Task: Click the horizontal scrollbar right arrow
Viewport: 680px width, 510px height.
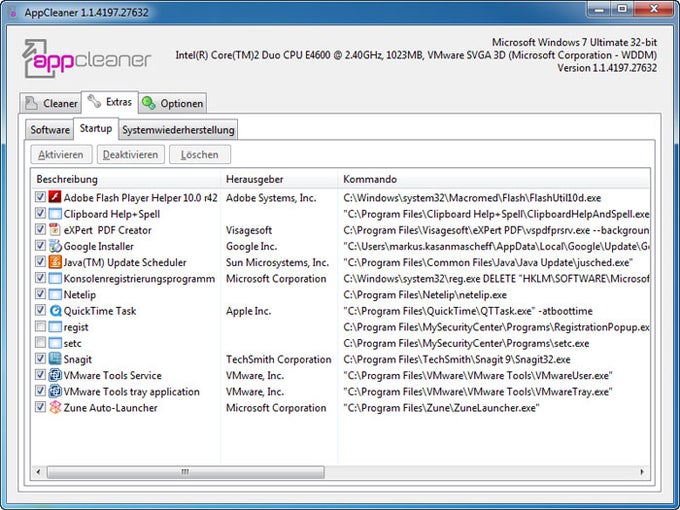Action: [x=642, y=472]
